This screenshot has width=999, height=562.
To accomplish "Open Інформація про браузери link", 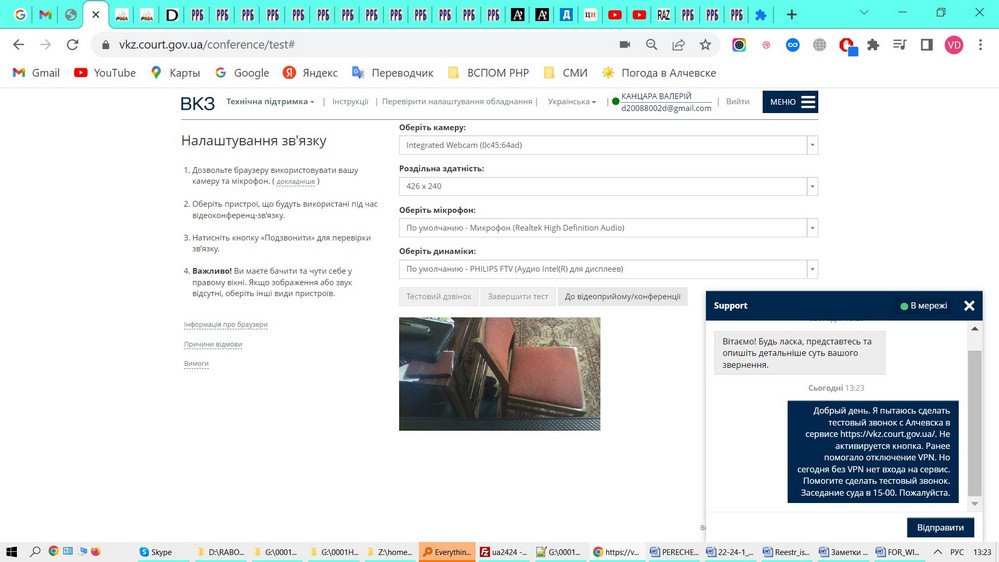I will pos(226,324).
